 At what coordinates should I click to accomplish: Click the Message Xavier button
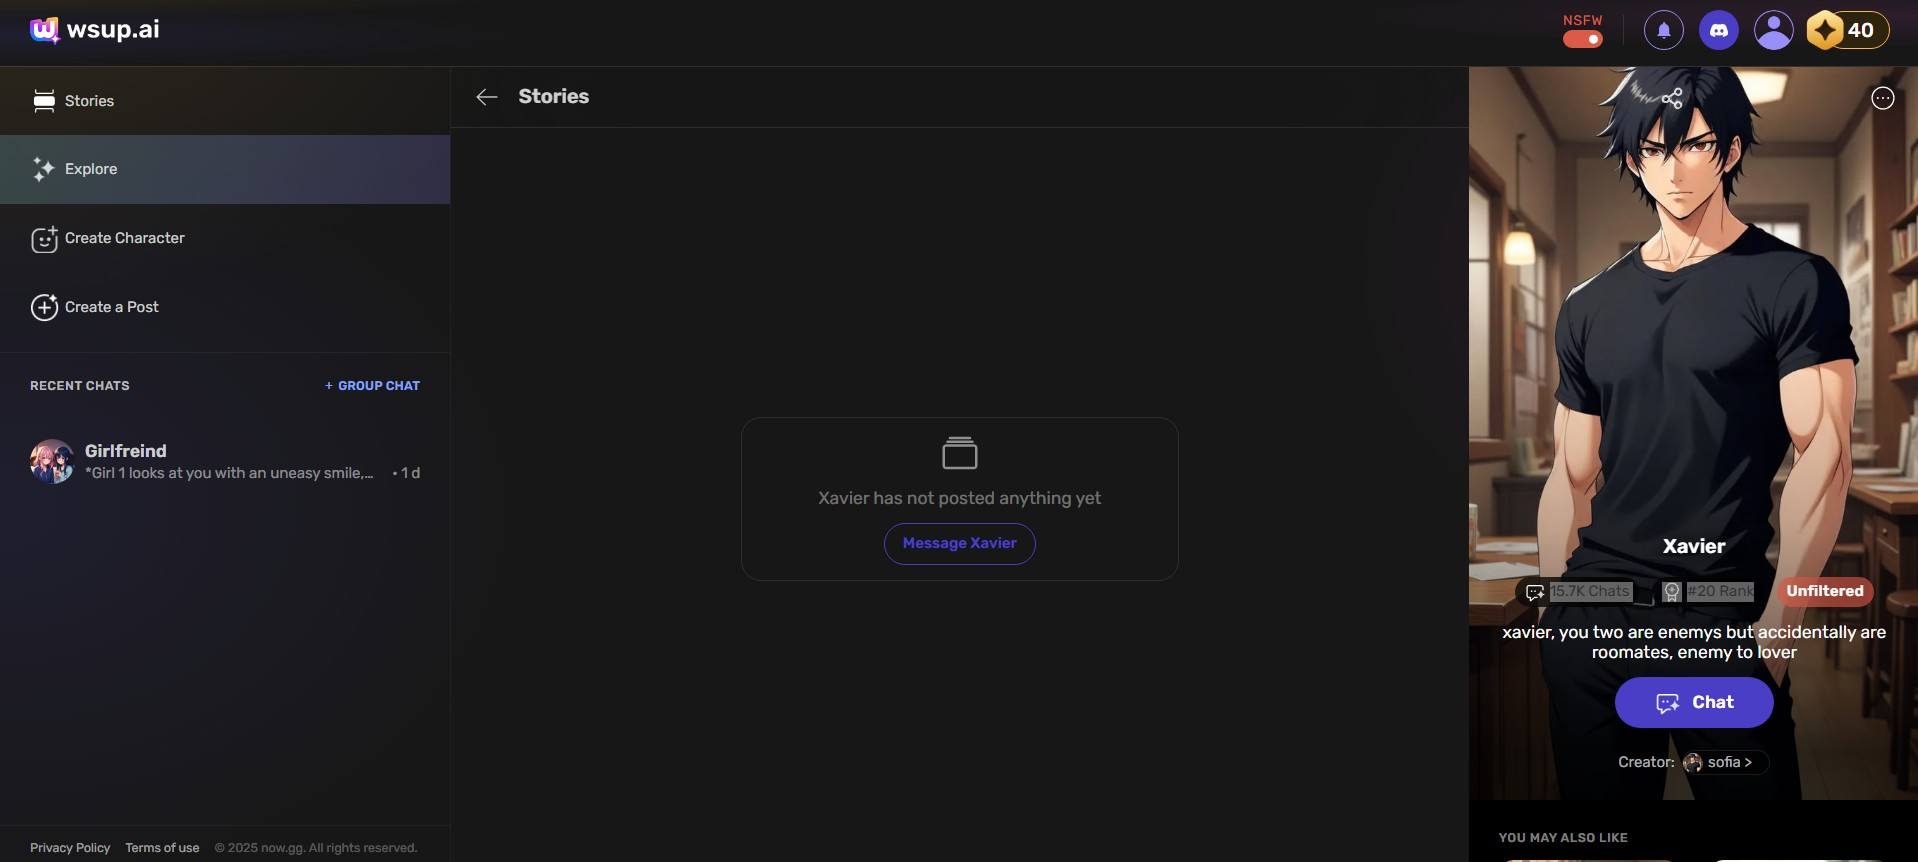pyautogui.click(x=959, y=543)
